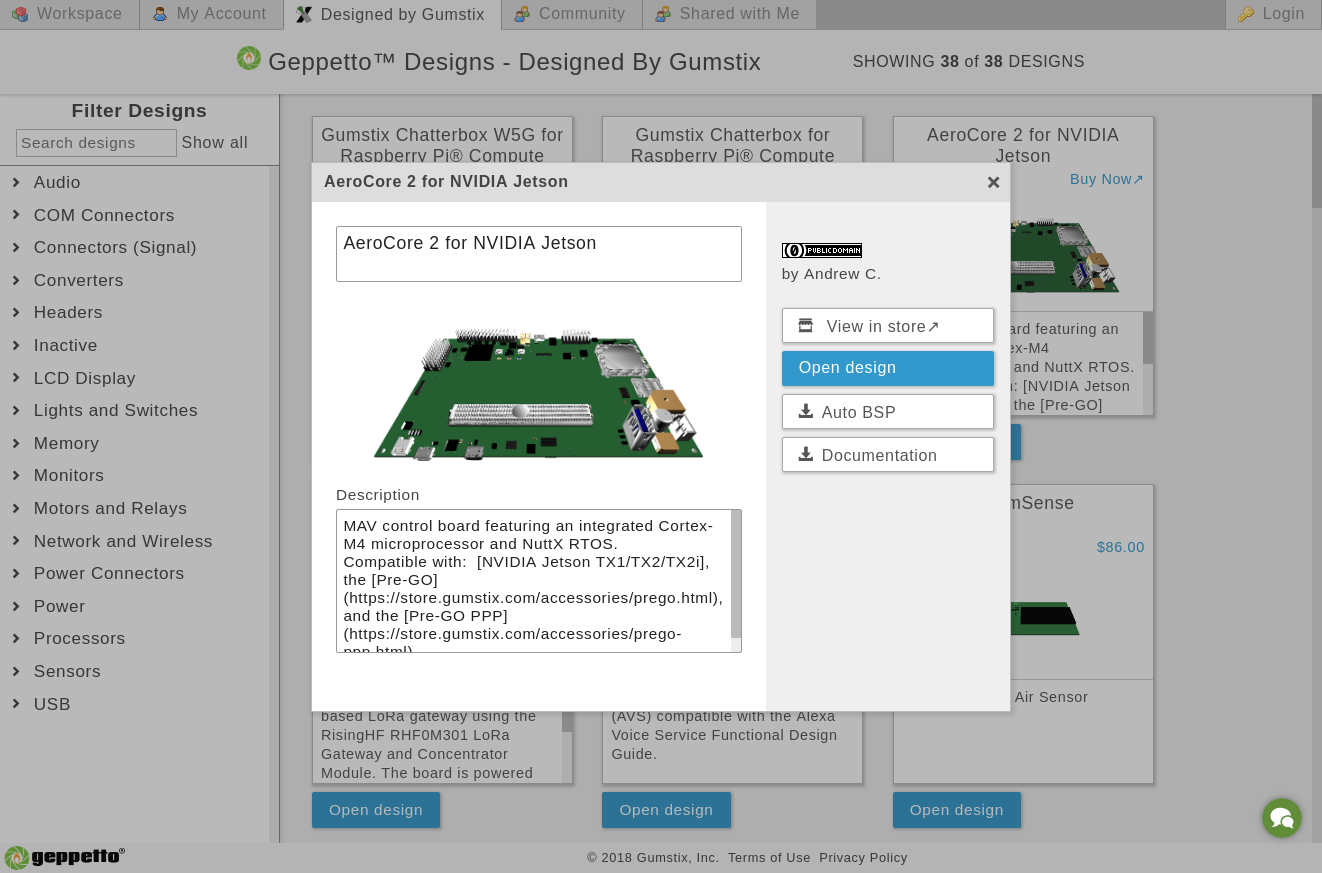Image resolution: width=1322 pixels, height=873 pixels.
Task: Open the chat support bubble
Action: pos(1282,818)
